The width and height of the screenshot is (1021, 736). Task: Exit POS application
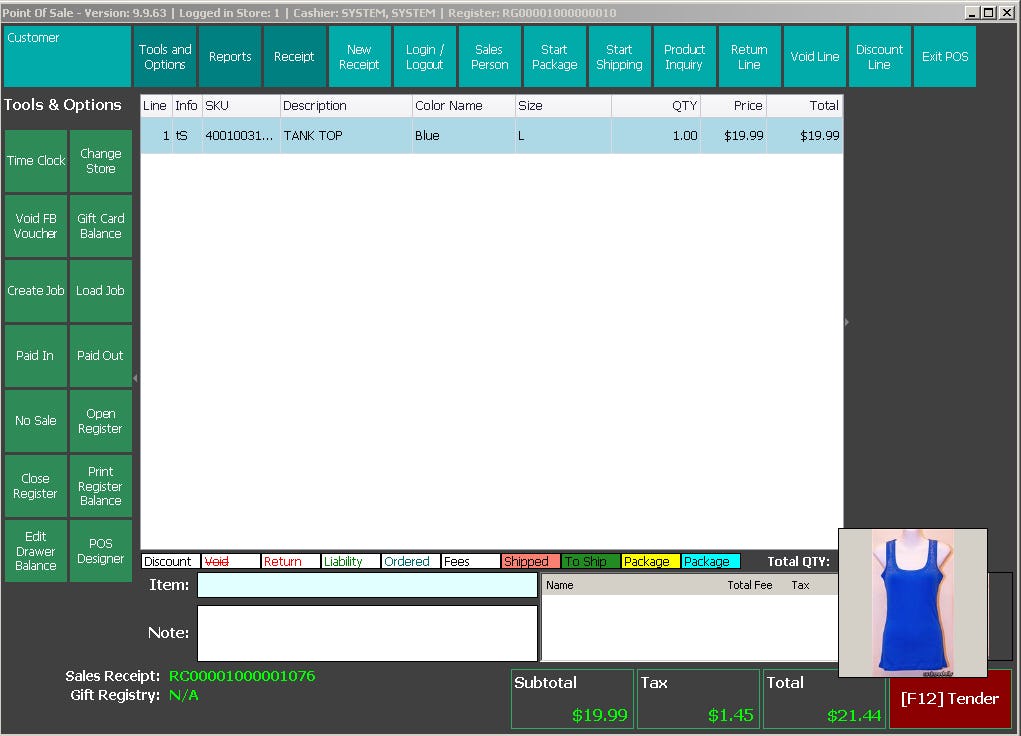tap(945, 57)
